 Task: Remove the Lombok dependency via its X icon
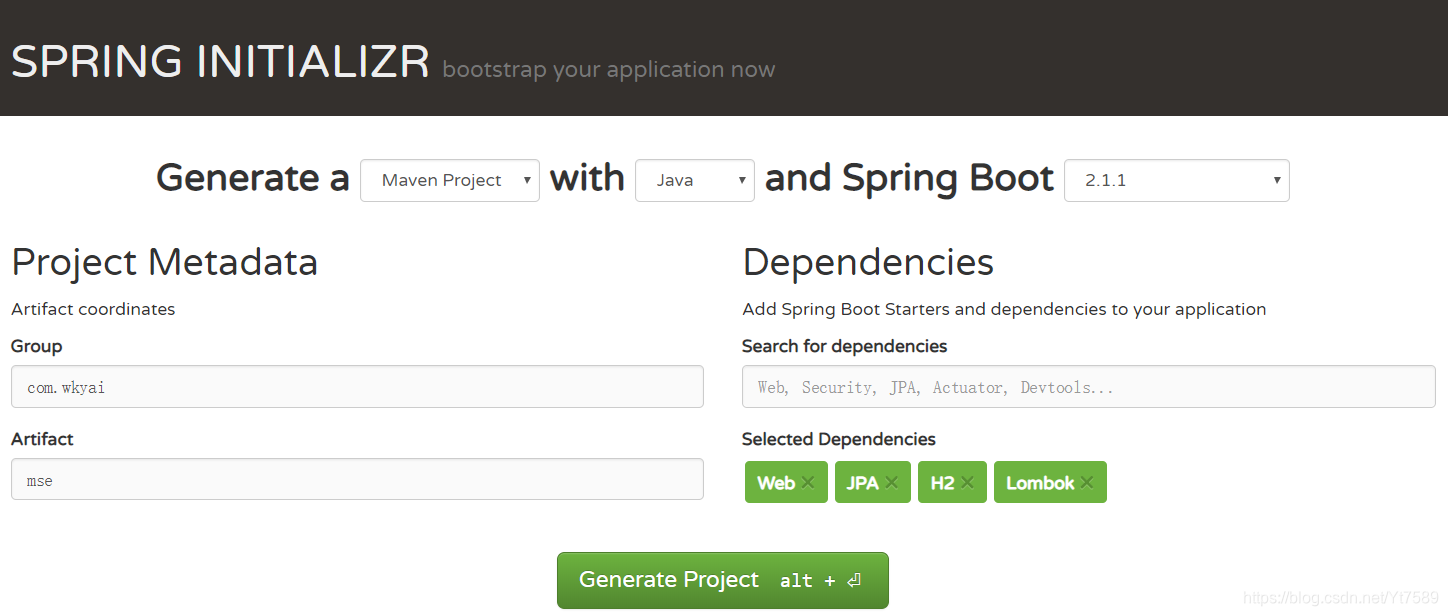pyautogui.click(x=1087, y=483)
